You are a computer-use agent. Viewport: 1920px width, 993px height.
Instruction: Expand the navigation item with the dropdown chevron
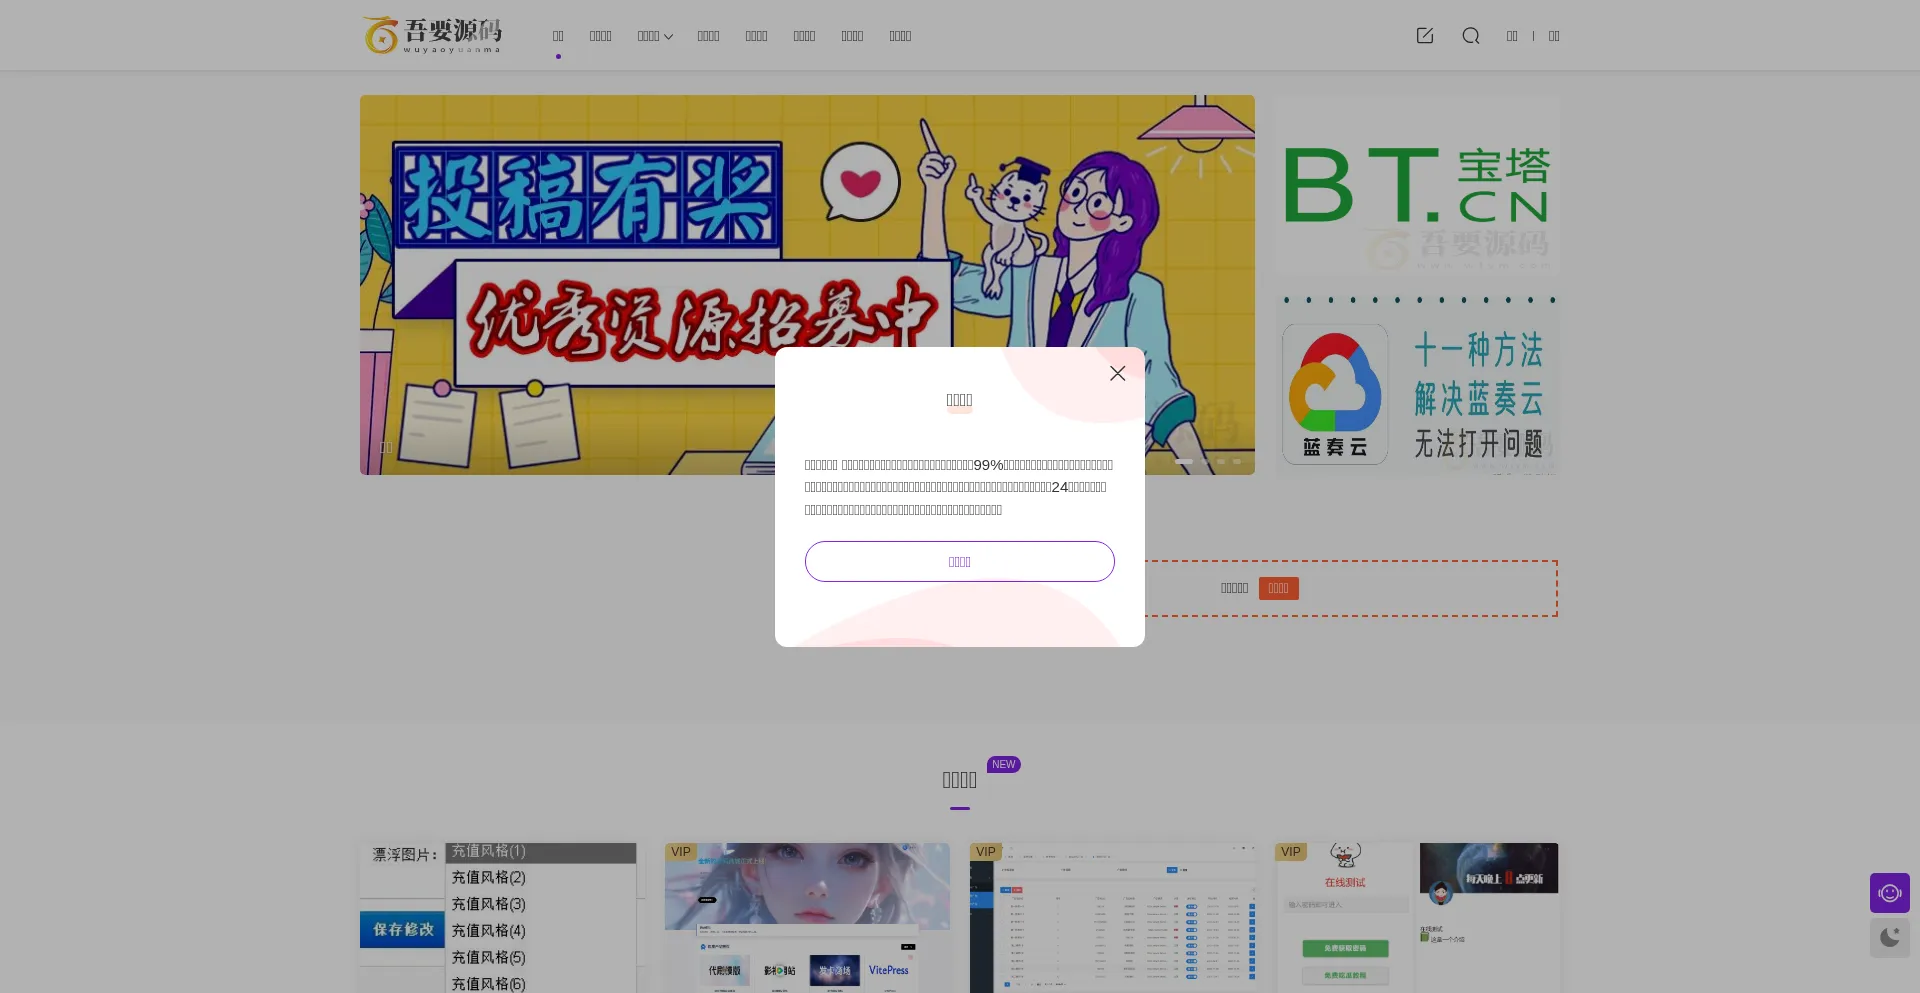(x=655, y=36)
